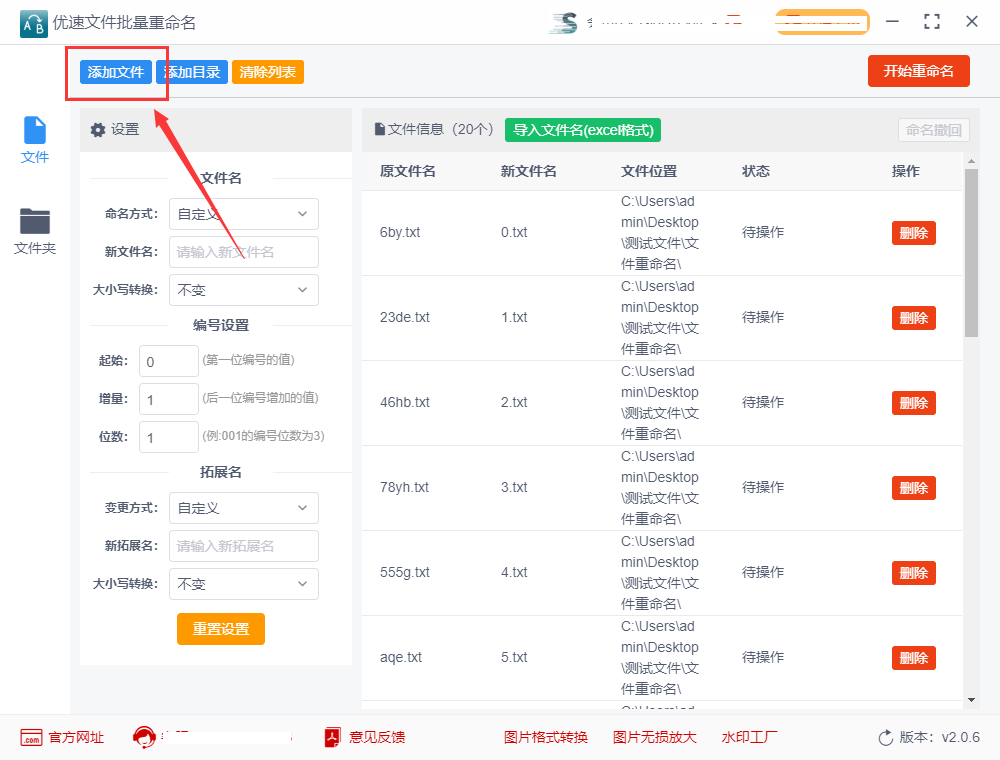Image resolution: width=1000 pixels, height=760 pixels.
Task: Focus the 新拓展名 input field
Action: point(244,546)
